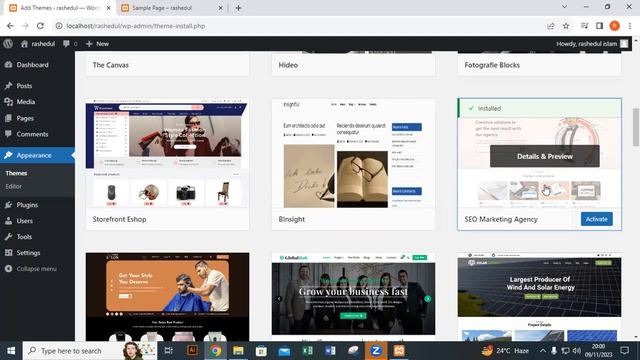
Task: Click the New content plus button
Action: pos(97,44)
